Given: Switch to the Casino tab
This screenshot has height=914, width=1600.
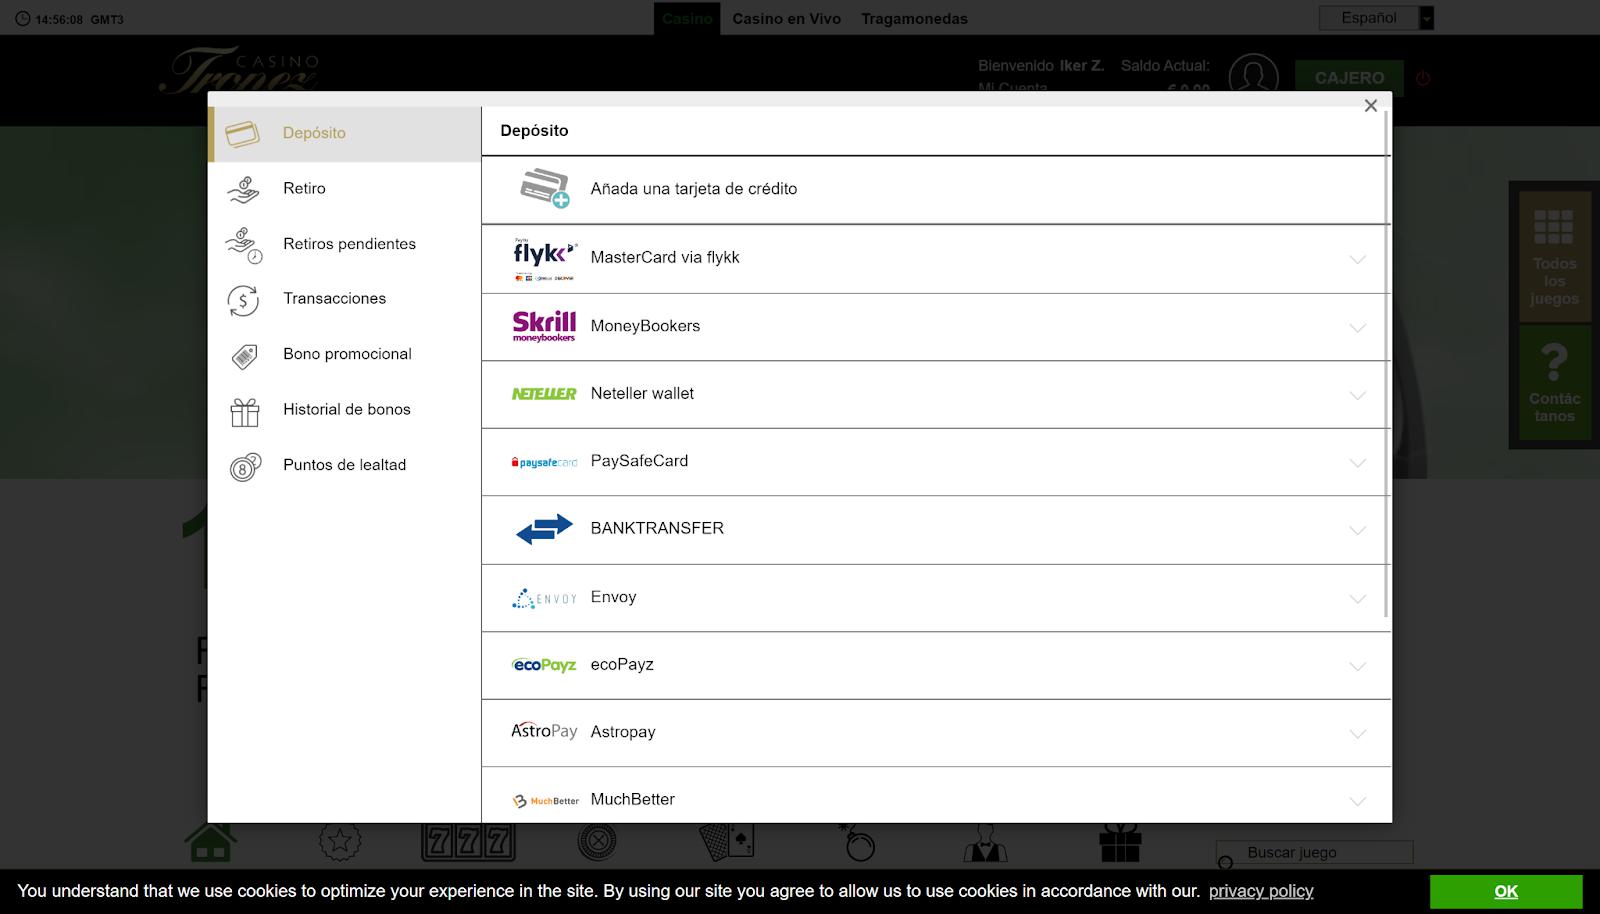Looking at the screenshot, I should [x=687, y=19].
